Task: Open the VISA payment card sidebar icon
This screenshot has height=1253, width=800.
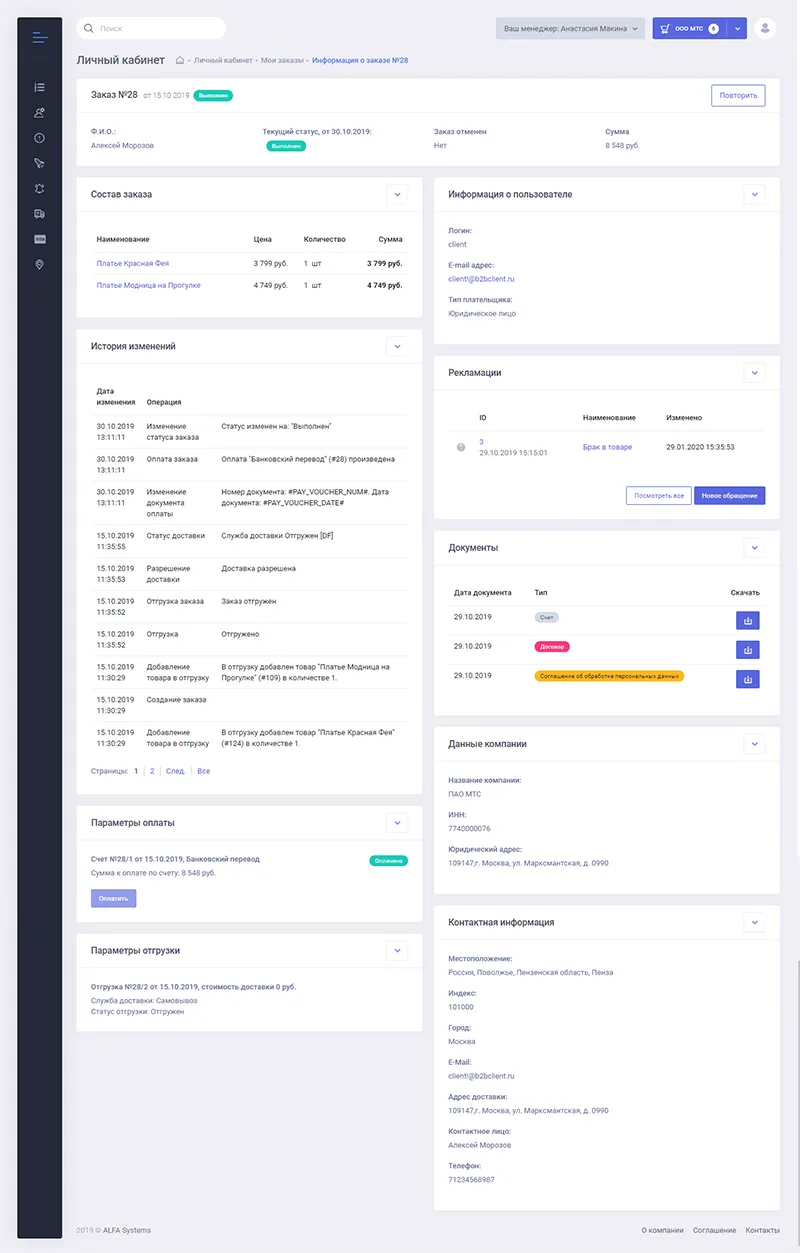Action: pyautogui.click(x=39, y=239)
